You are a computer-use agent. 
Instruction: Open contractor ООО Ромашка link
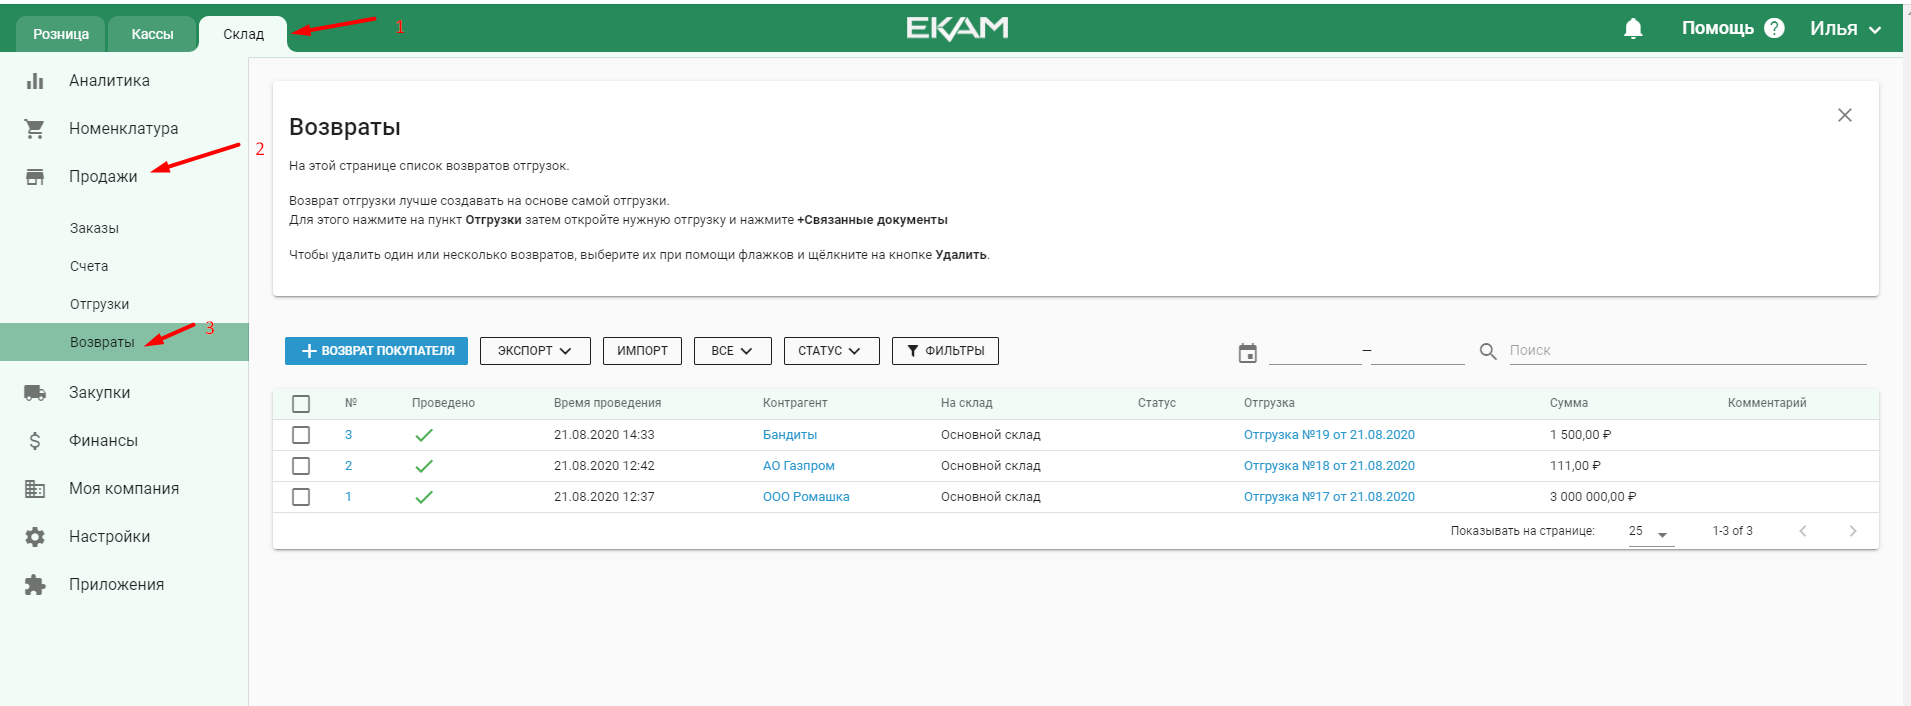806,497
